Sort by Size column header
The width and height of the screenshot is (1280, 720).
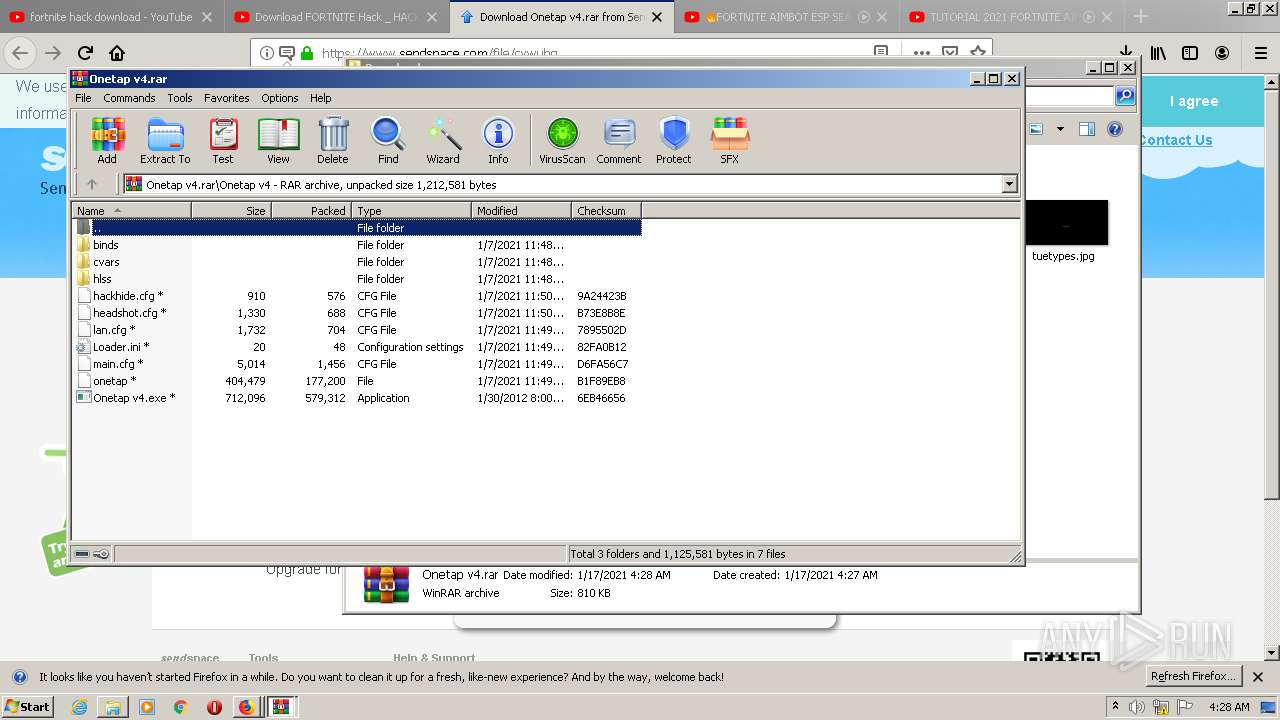[x=231, y=210]
